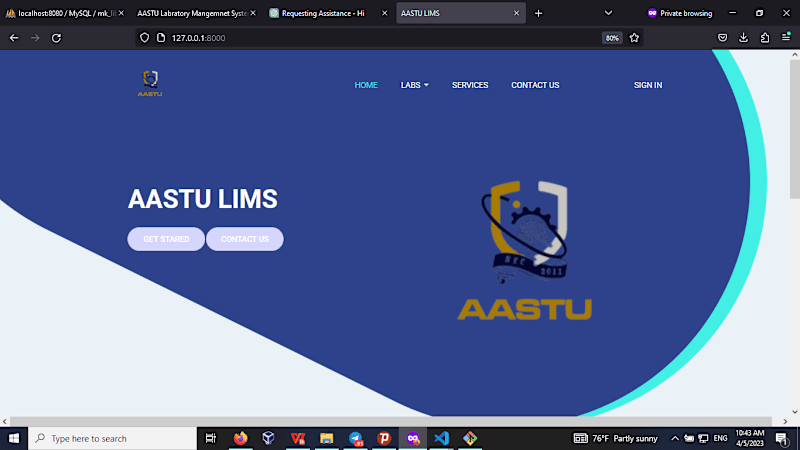This screenshot has height=450, width=800.
Task: Click the network icon in system tray
Action: [x=704, y=438]
